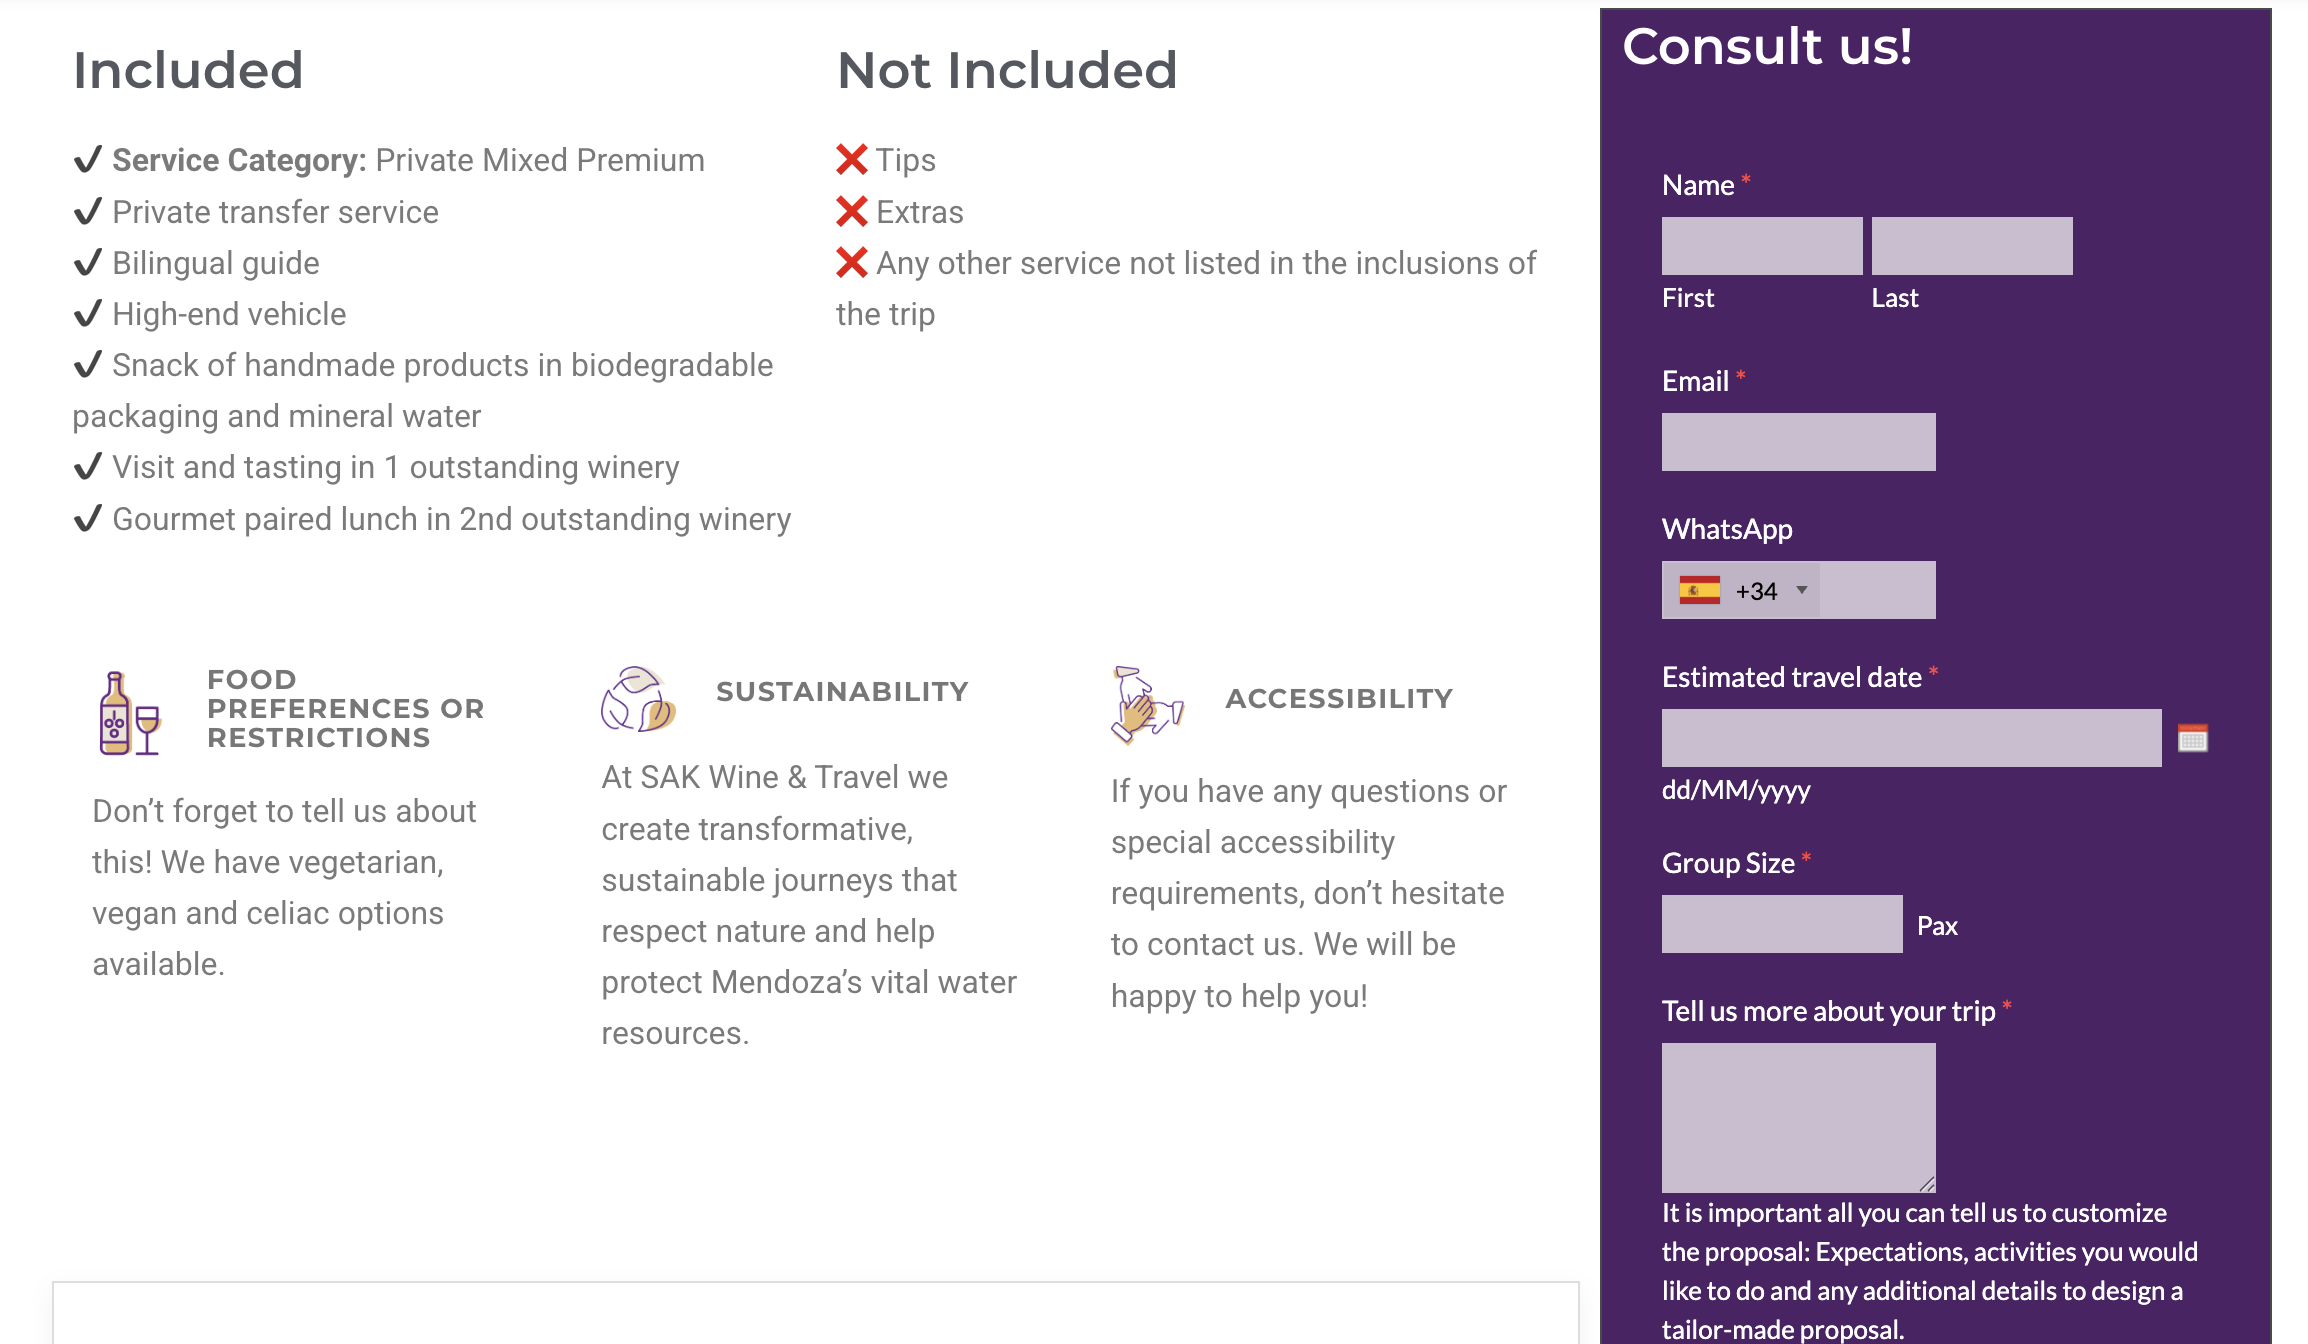This screenshot has width=2308, height=1344.
Task: Click the Group Size Pax field
Action: point(1781,925)
